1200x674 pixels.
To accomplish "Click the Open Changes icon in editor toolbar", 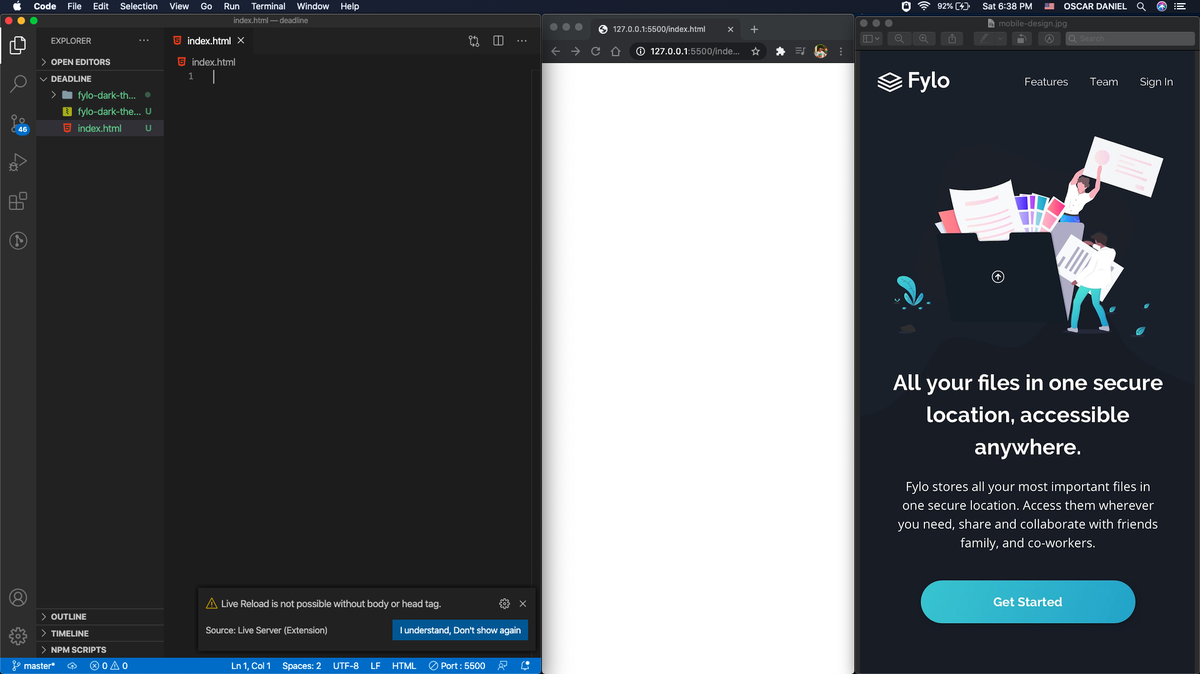I will pos(474,41).
